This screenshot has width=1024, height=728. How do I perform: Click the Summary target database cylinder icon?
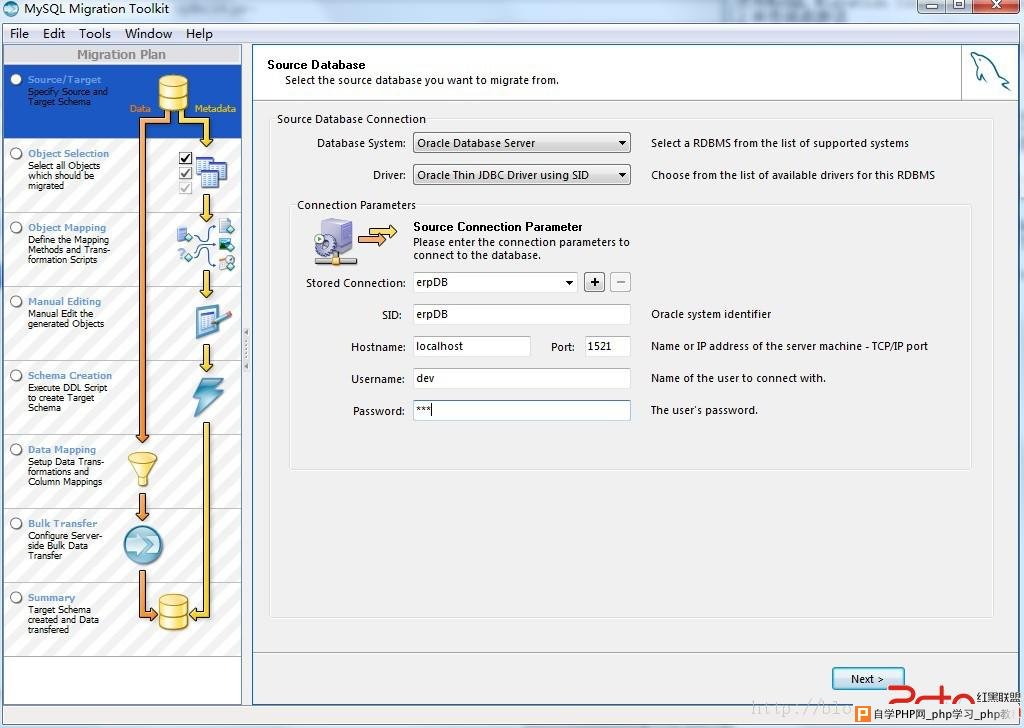pyautogui.click(x=173, y=612)
